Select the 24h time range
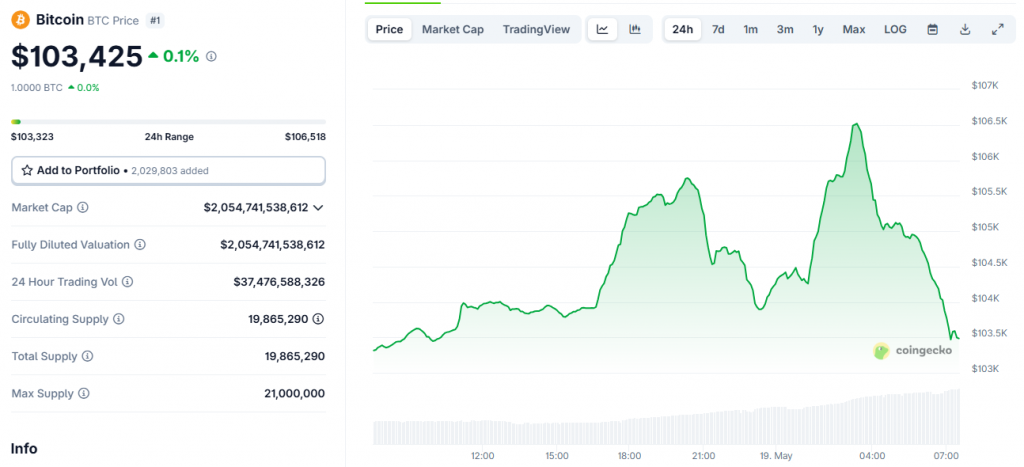Screen dimensions: 1024x467 (x=682, y=29)
